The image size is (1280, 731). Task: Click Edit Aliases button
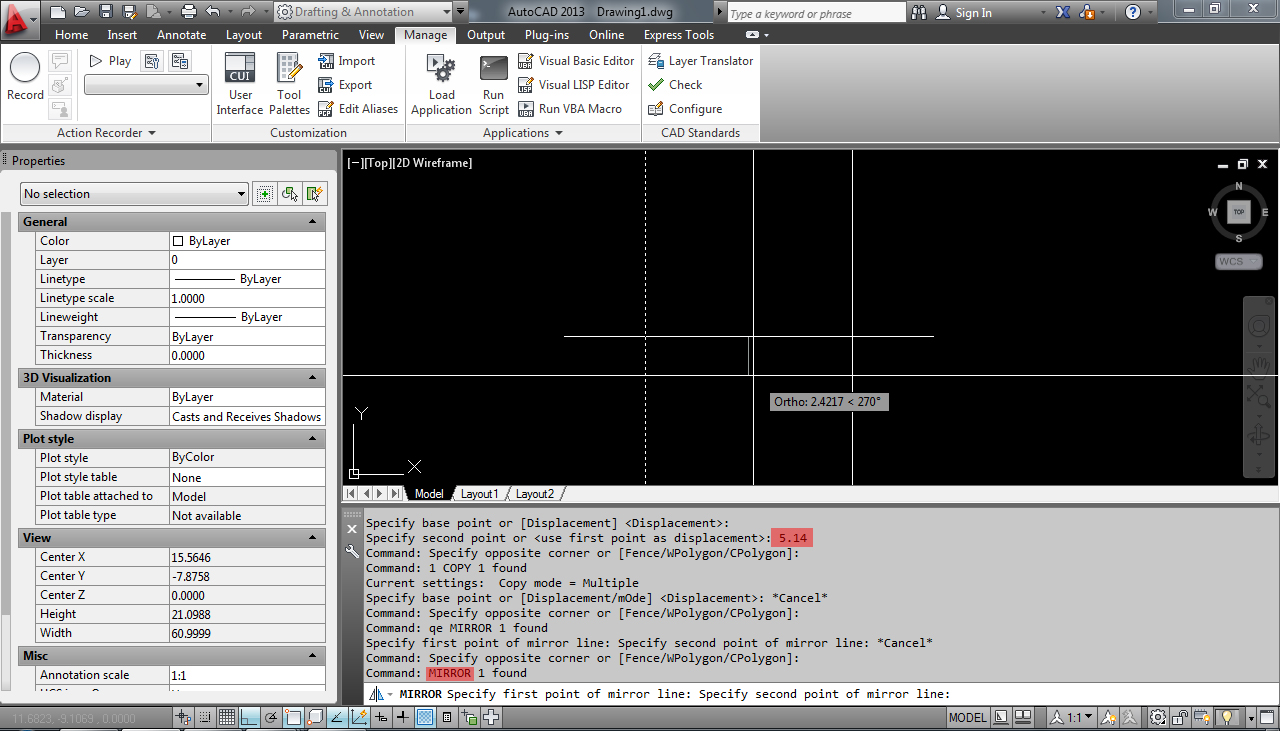(358, 109)
